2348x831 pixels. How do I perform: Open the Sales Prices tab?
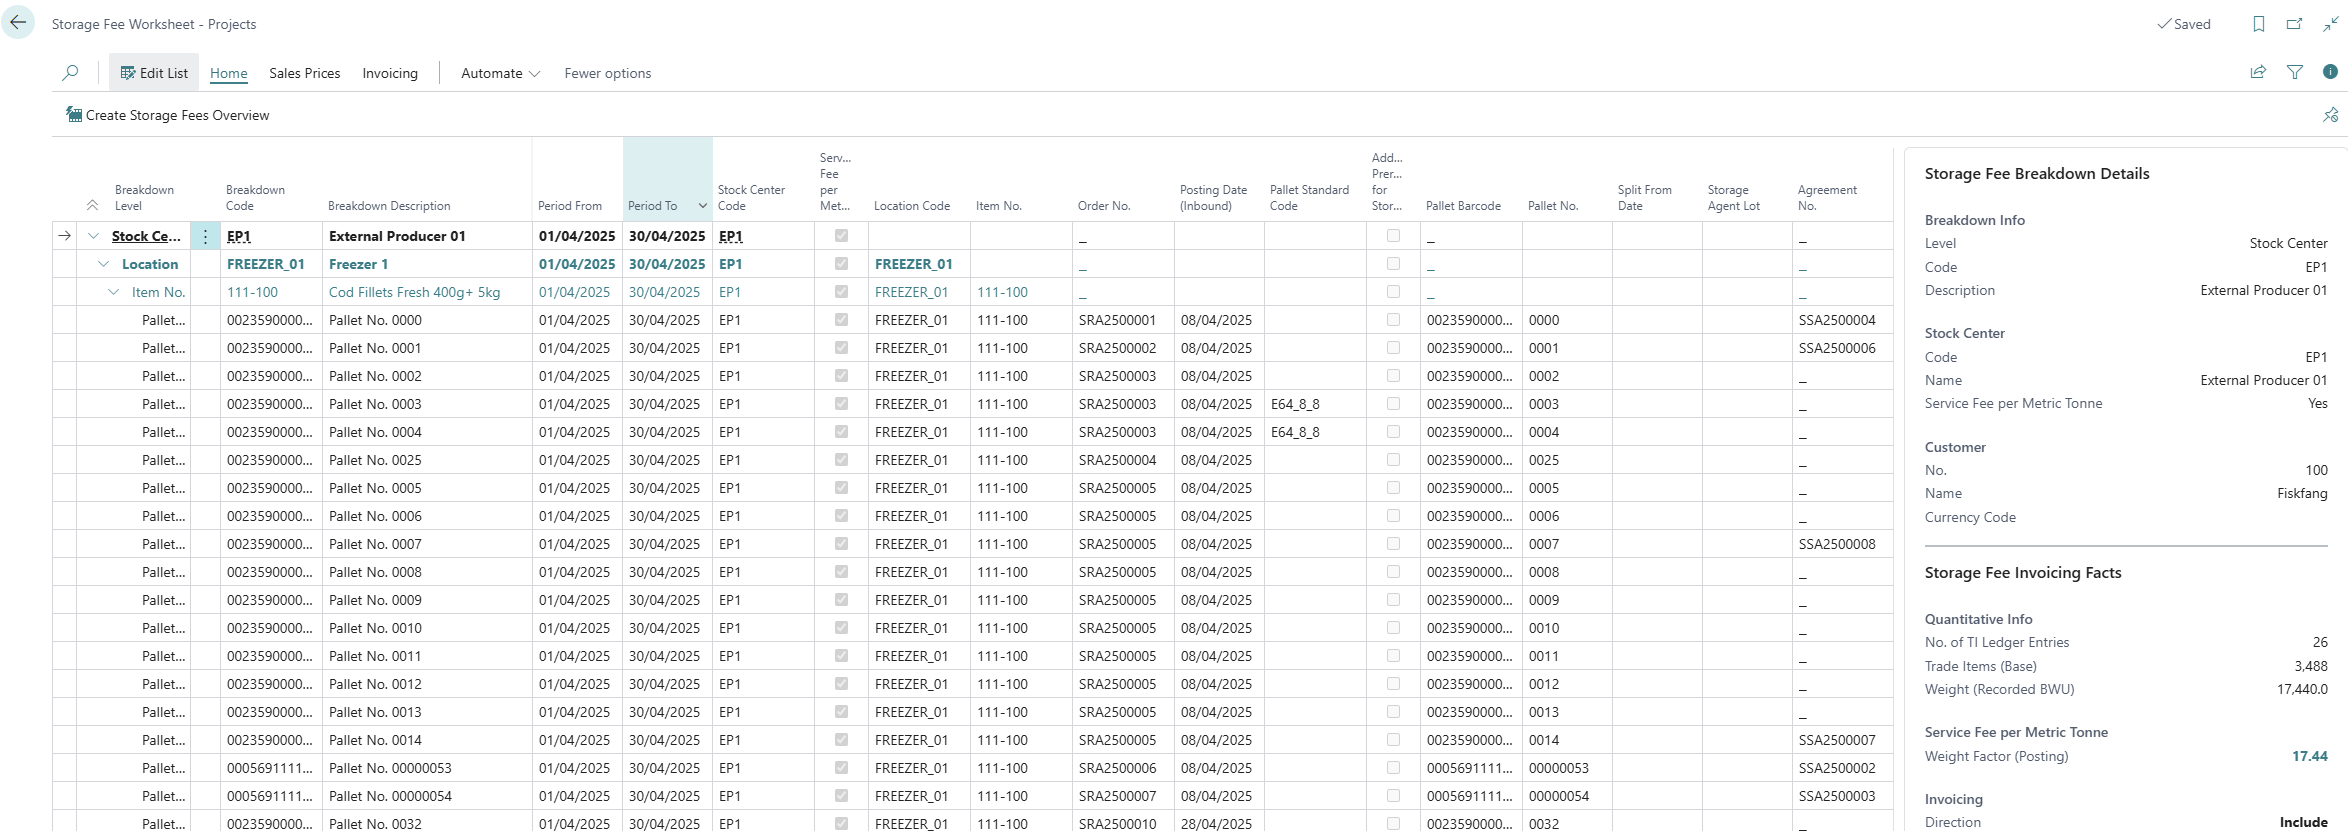(x=304, y=73)
